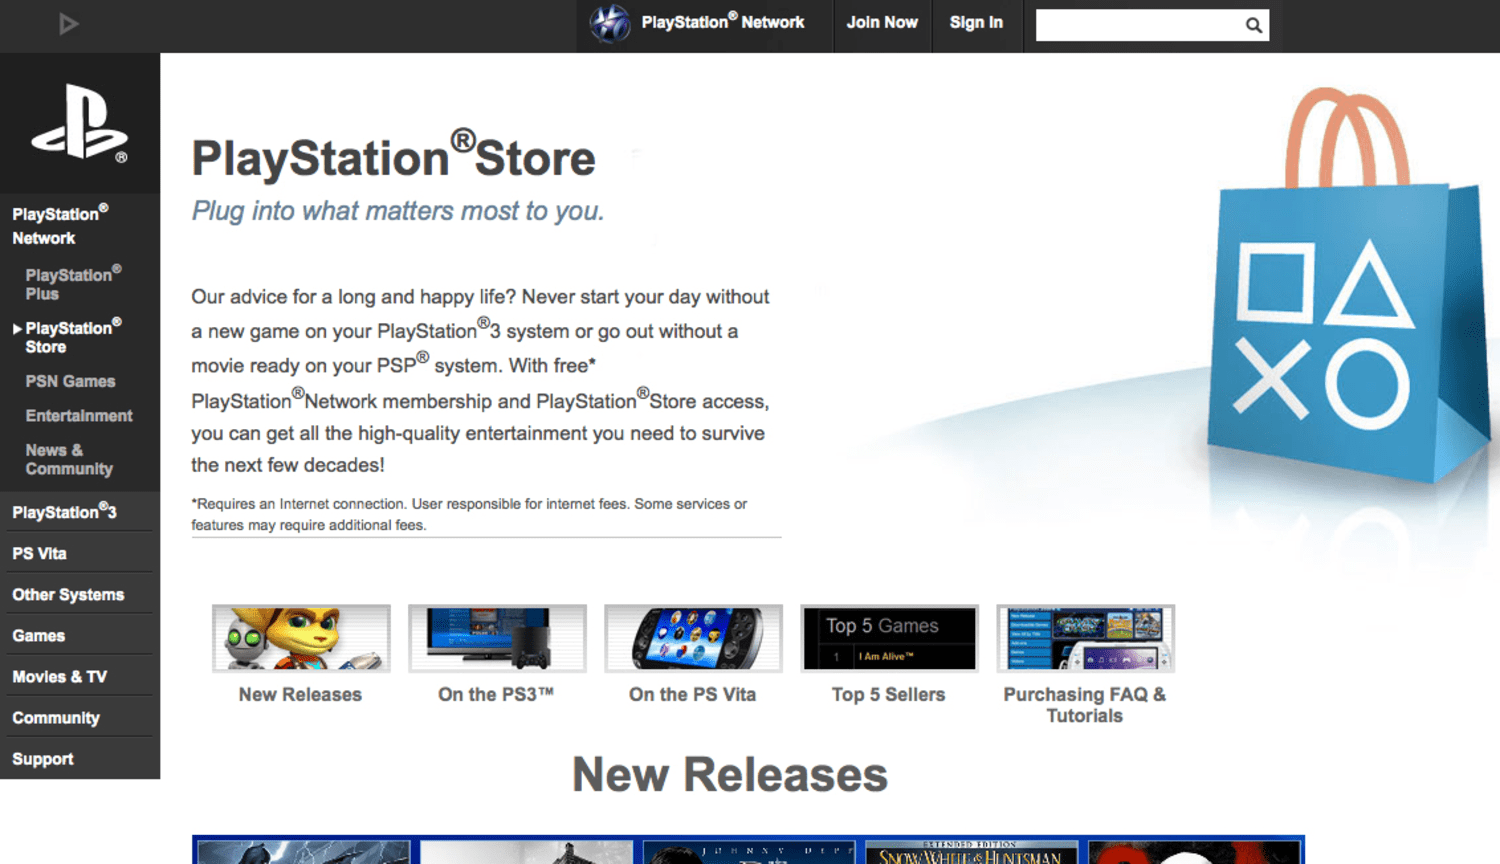Select PSN Games in the sidebar

pyautogui.click(x=70, y=381)
